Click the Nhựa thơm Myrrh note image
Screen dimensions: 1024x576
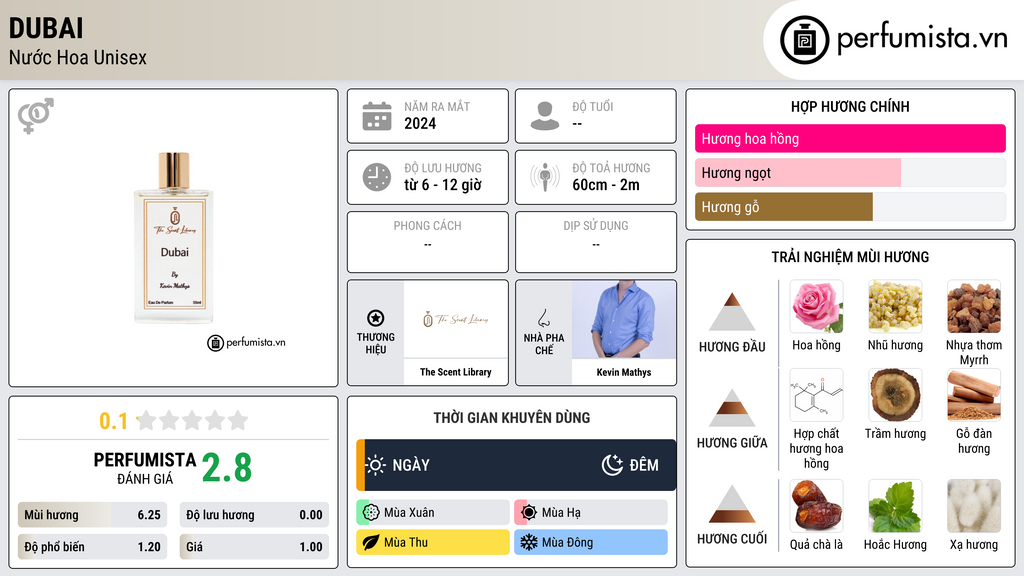(974, 306)
